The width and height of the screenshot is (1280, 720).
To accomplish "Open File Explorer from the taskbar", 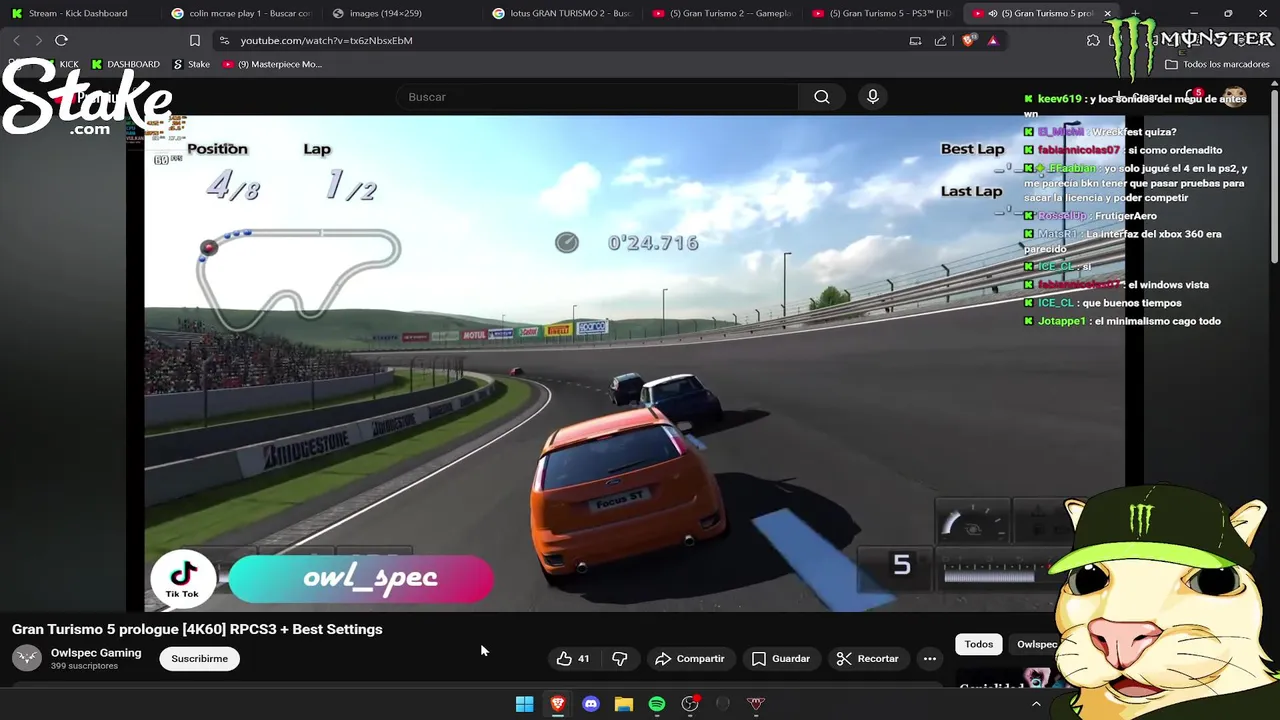I will [624, 704].
